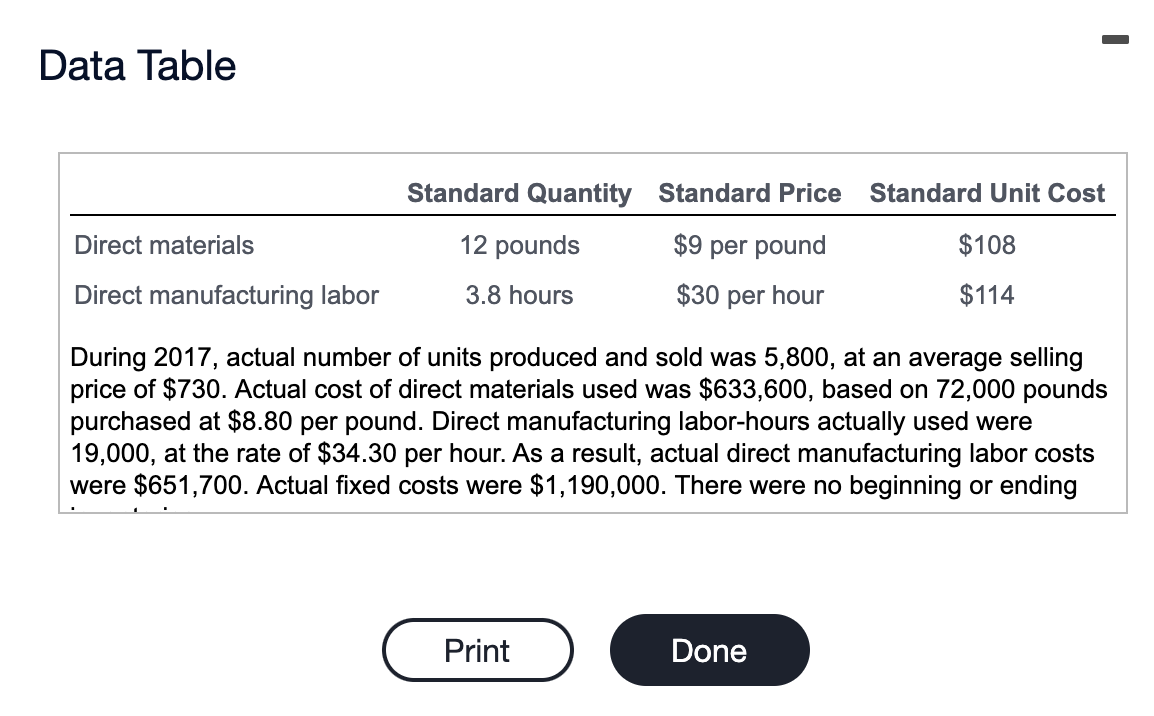
Task: Click the 12 pounds quantity cell
Action: pos(519,245)
